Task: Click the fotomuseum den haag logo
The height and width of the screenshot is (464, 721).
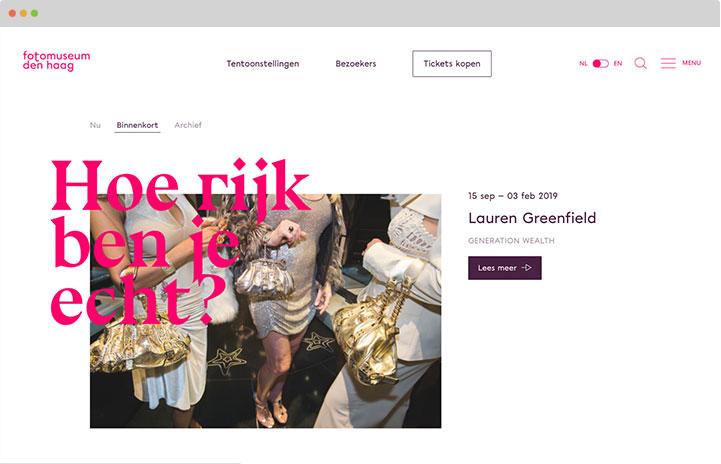Action: click(x=56, y=61)
